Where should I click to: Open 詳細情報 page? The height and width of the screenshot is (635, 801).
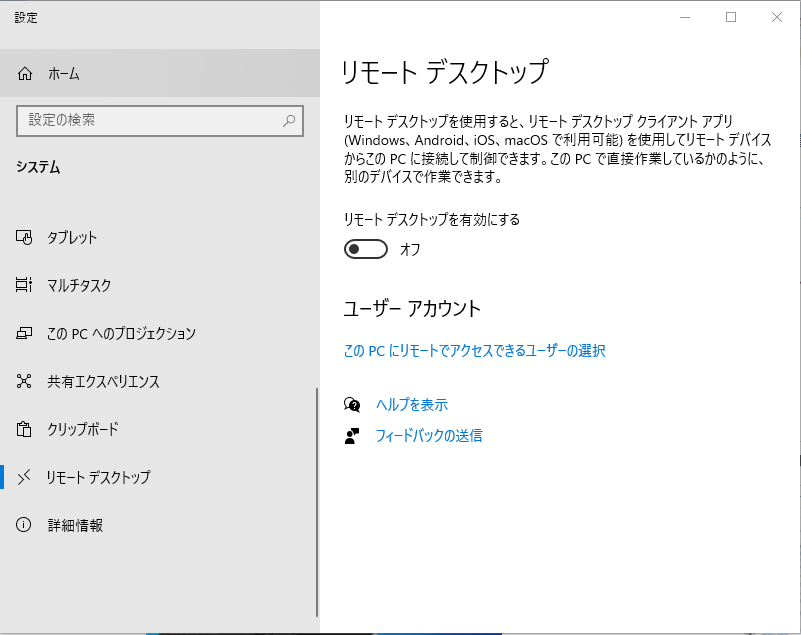point(158,525)
